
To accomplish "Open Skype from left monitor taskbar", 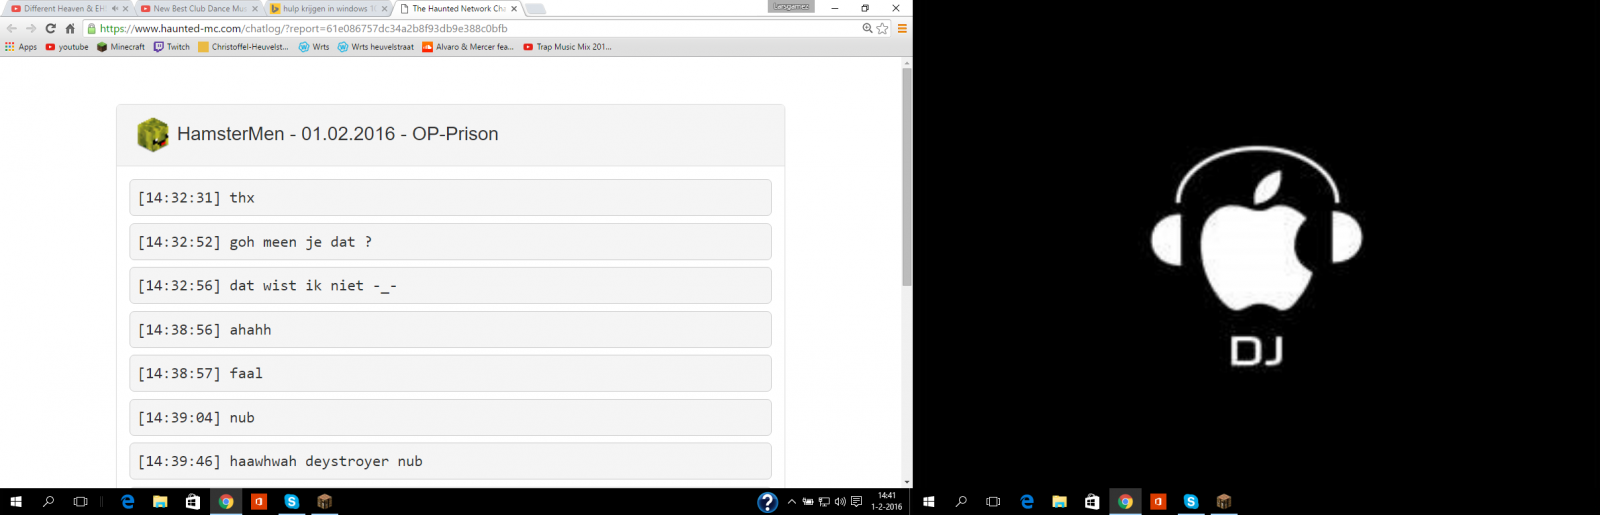I will (x=292, y=502).
